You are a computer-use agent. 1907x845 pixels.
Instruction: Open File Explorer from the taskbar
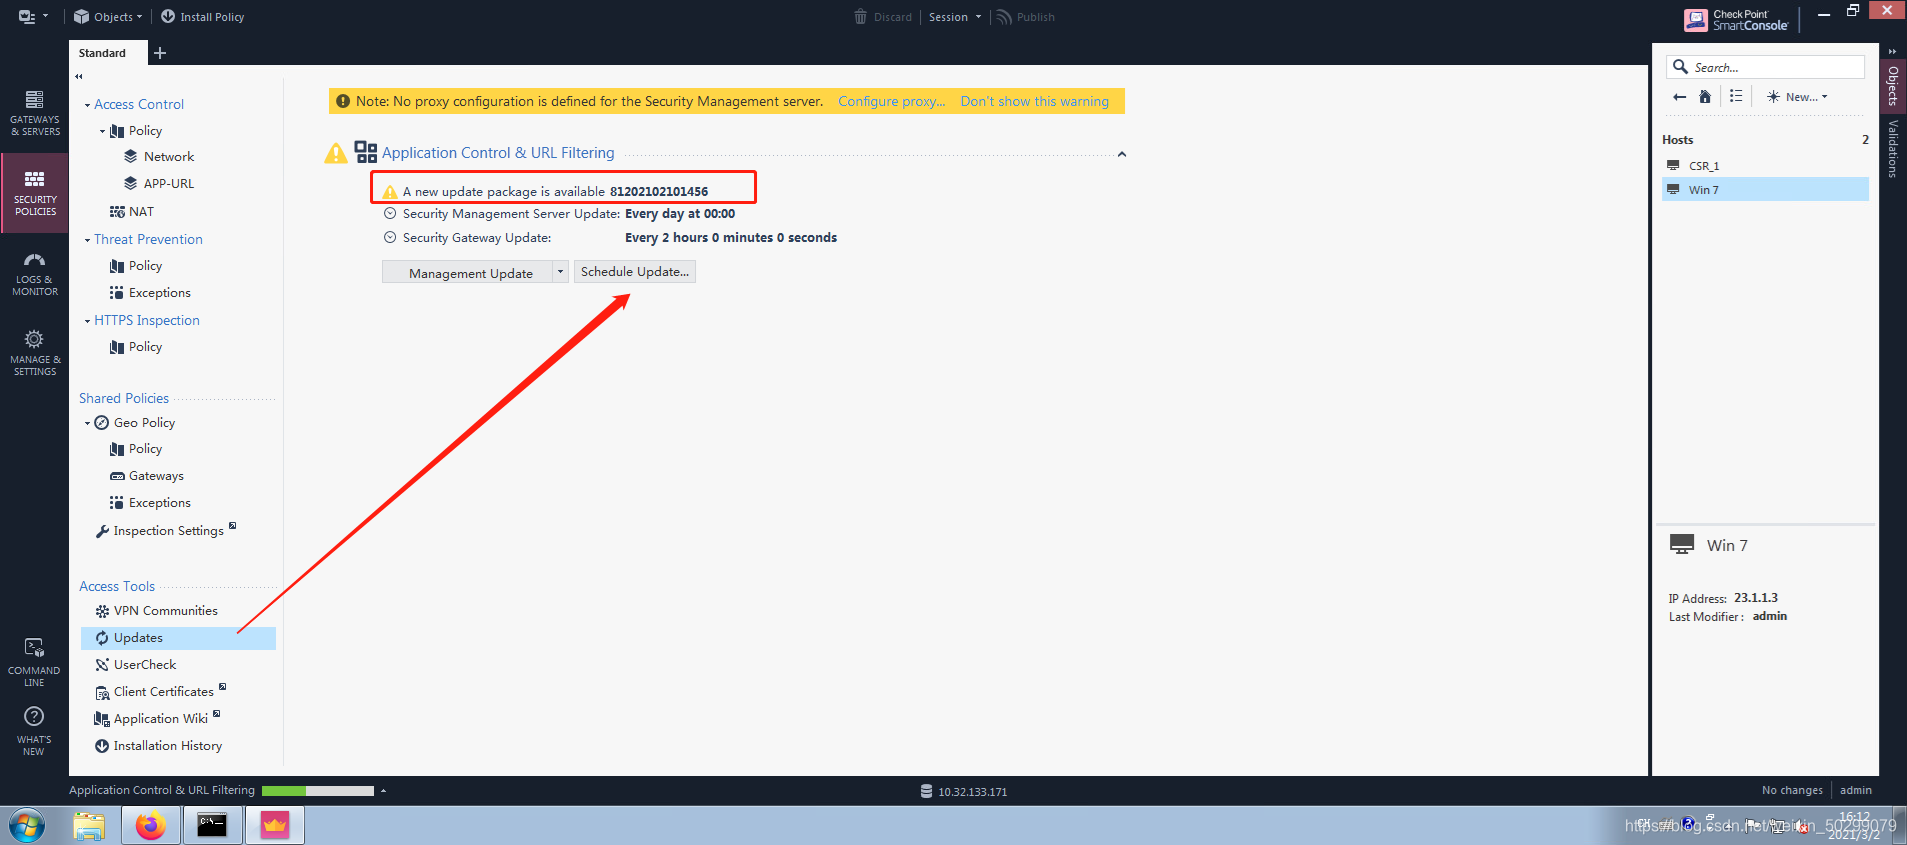(x=89, y=826)
